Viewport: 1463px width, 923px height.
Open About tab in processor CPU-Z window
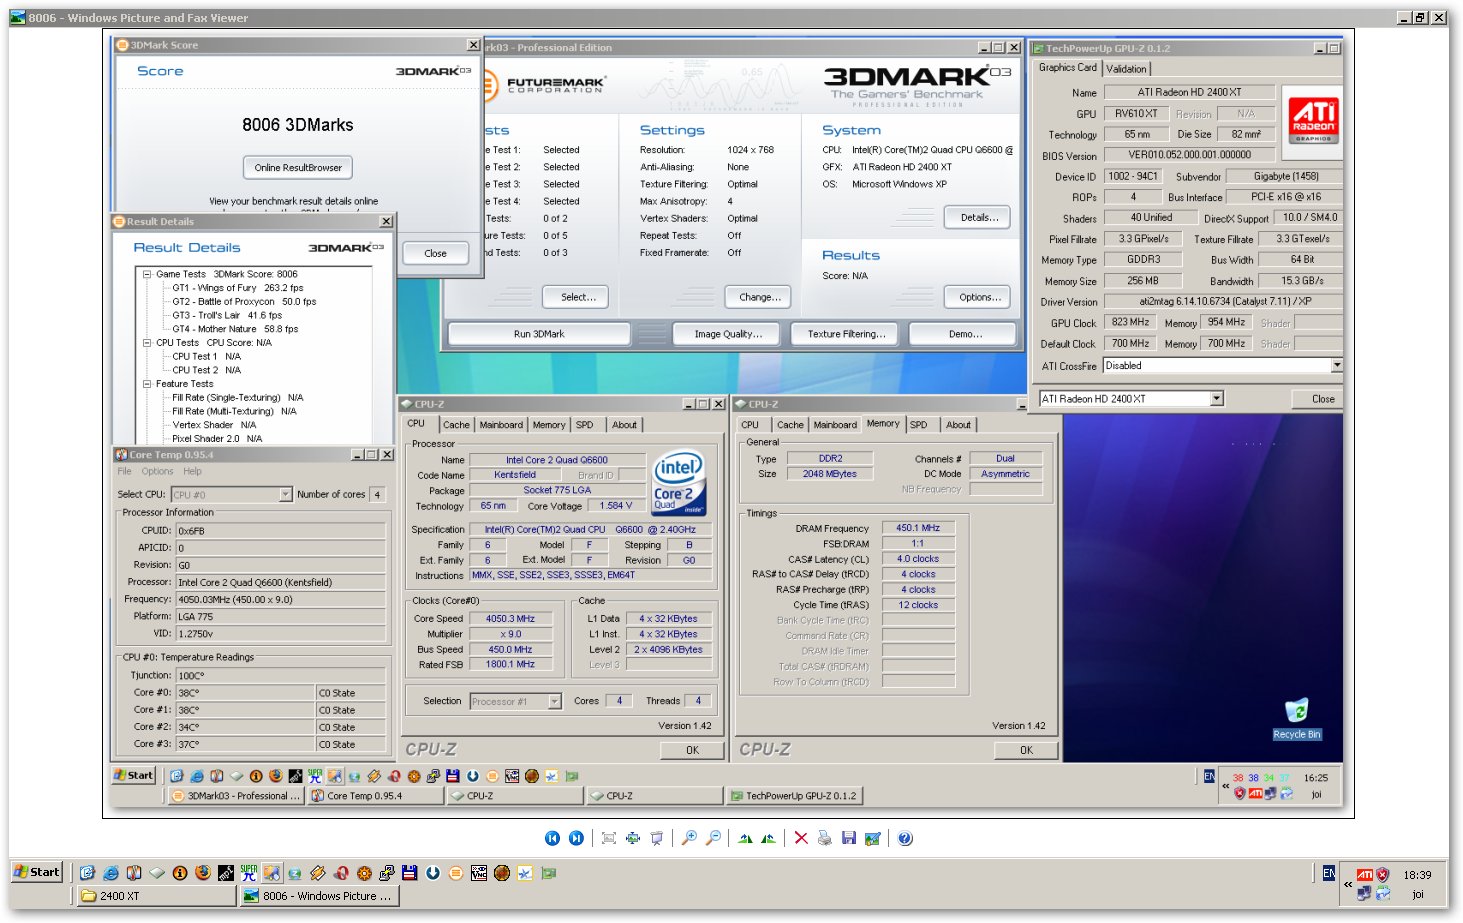624,425
